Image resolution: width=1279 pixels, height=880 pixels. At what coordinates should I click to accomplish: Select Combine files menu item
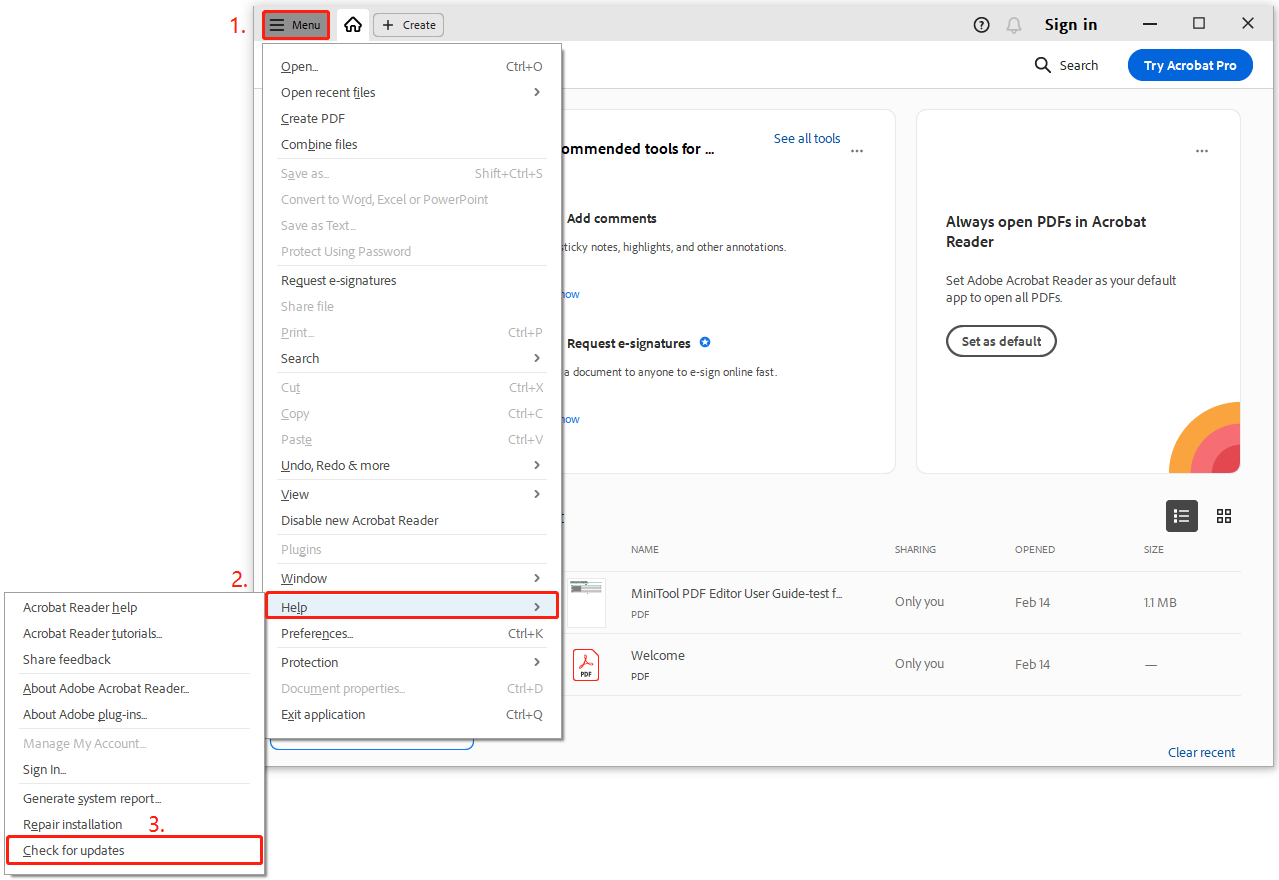[x=413, y=145]
